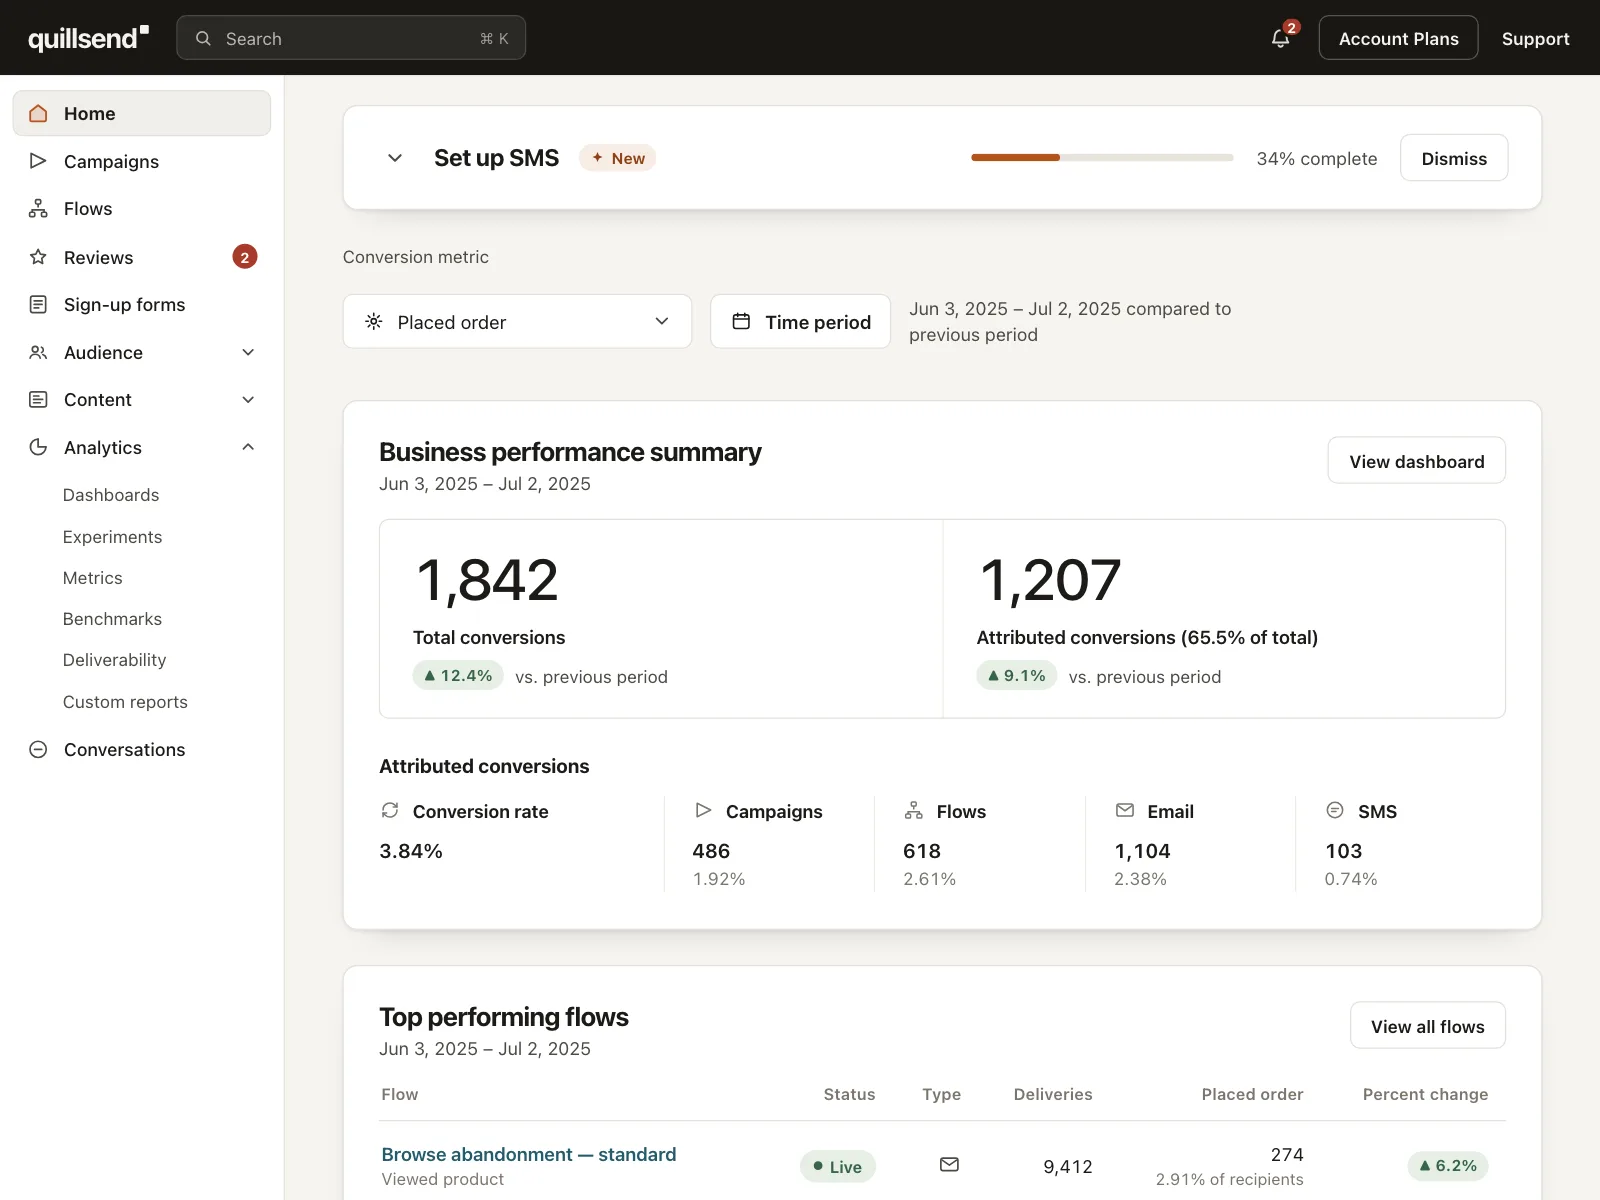Open Browse abandonment — standard flow link
1600x1200 pixels.
(529, 1154)
